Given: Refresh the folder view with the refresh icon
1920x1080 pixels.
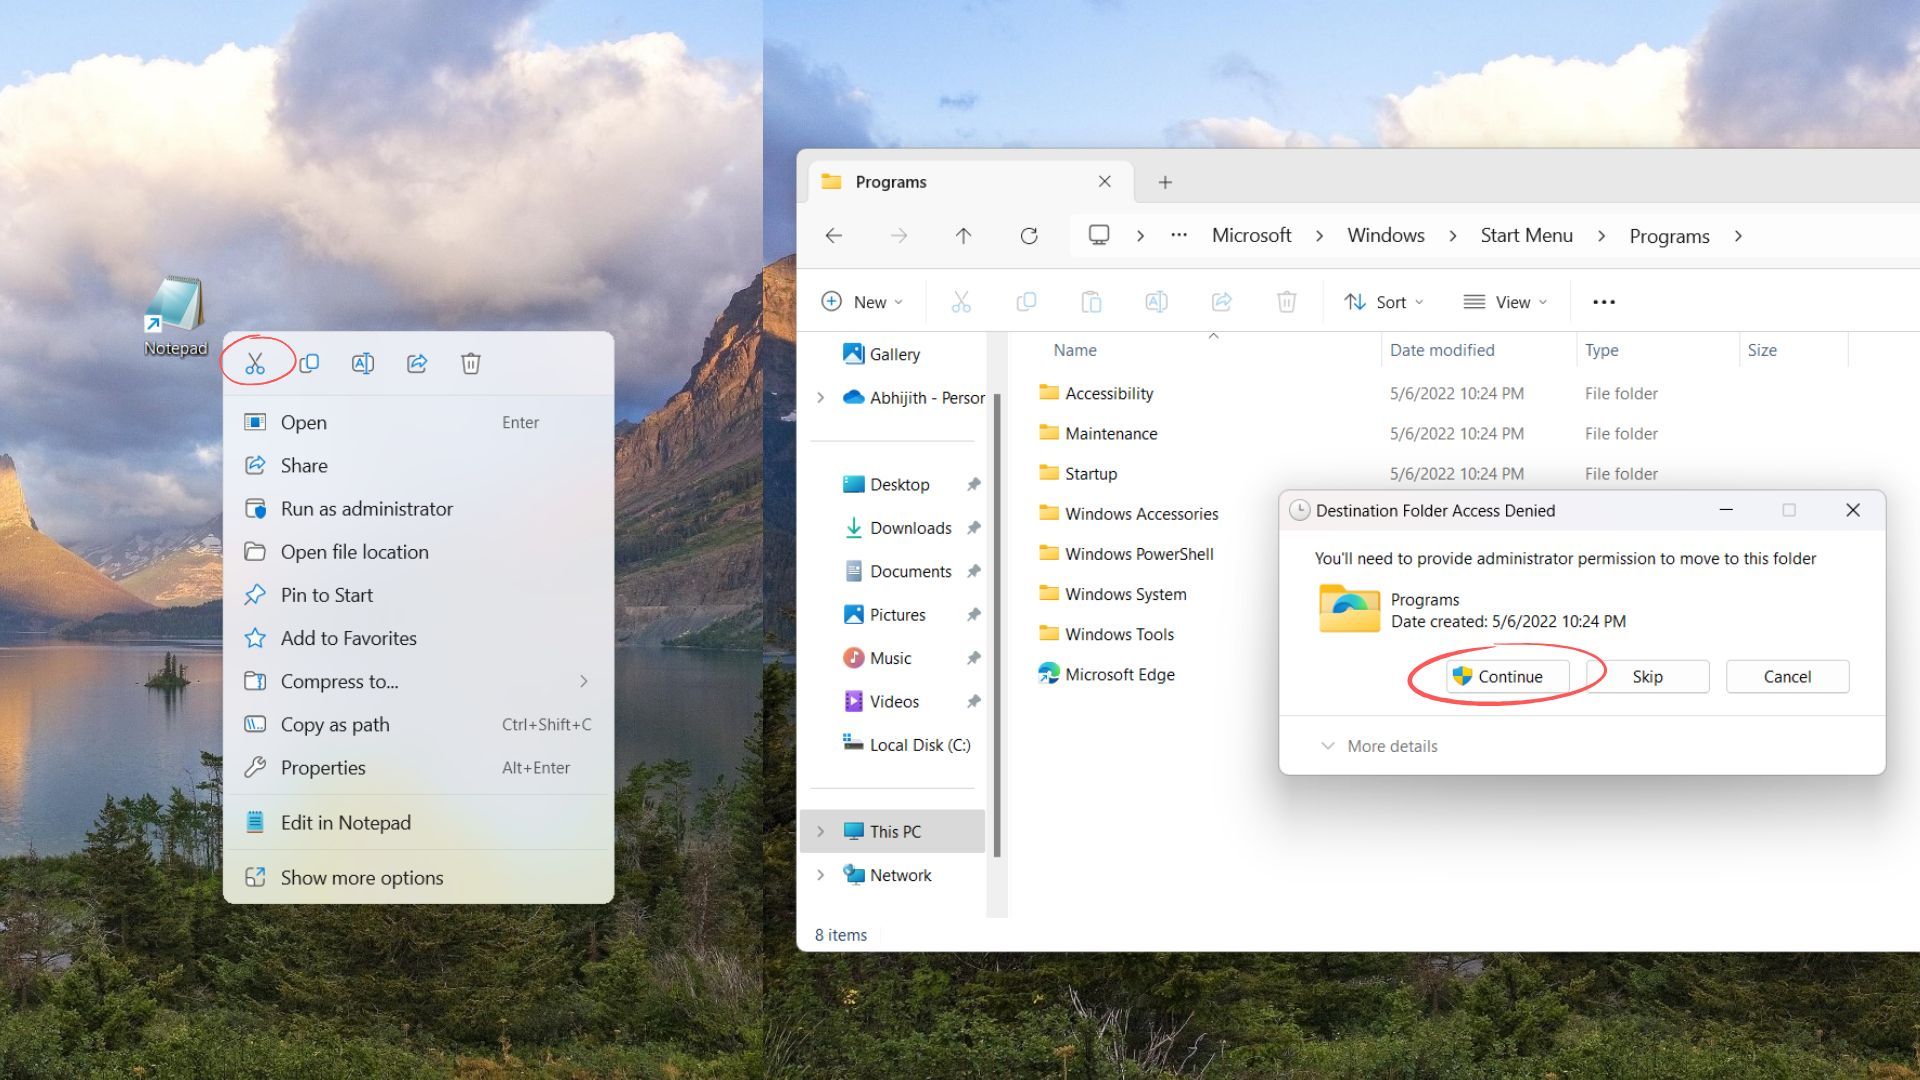Looking at the screenshot, I should click(1029, 235).
